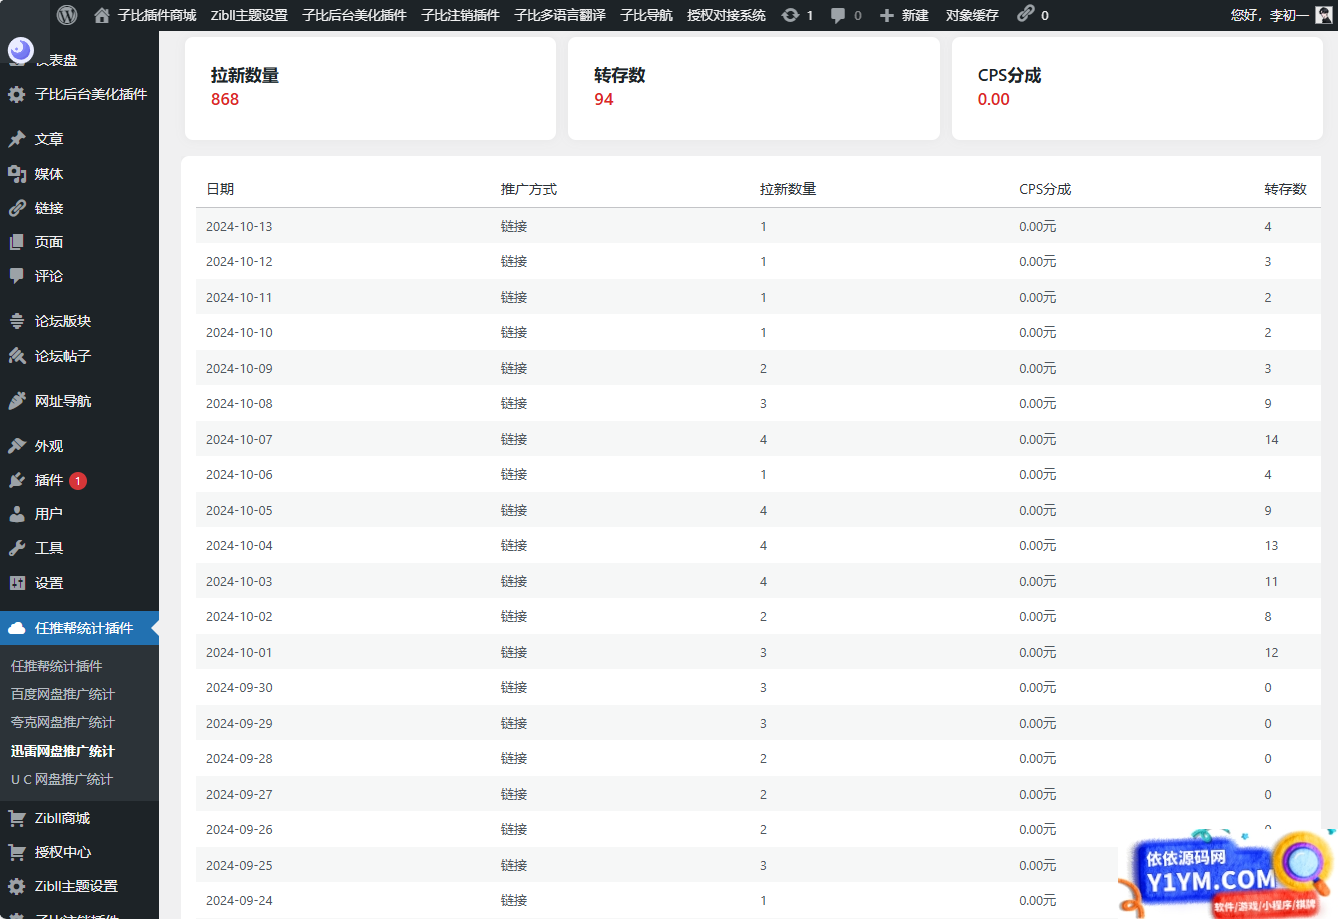Click the 日期 column header
The image size is (1338, 919).
point(220,189)
